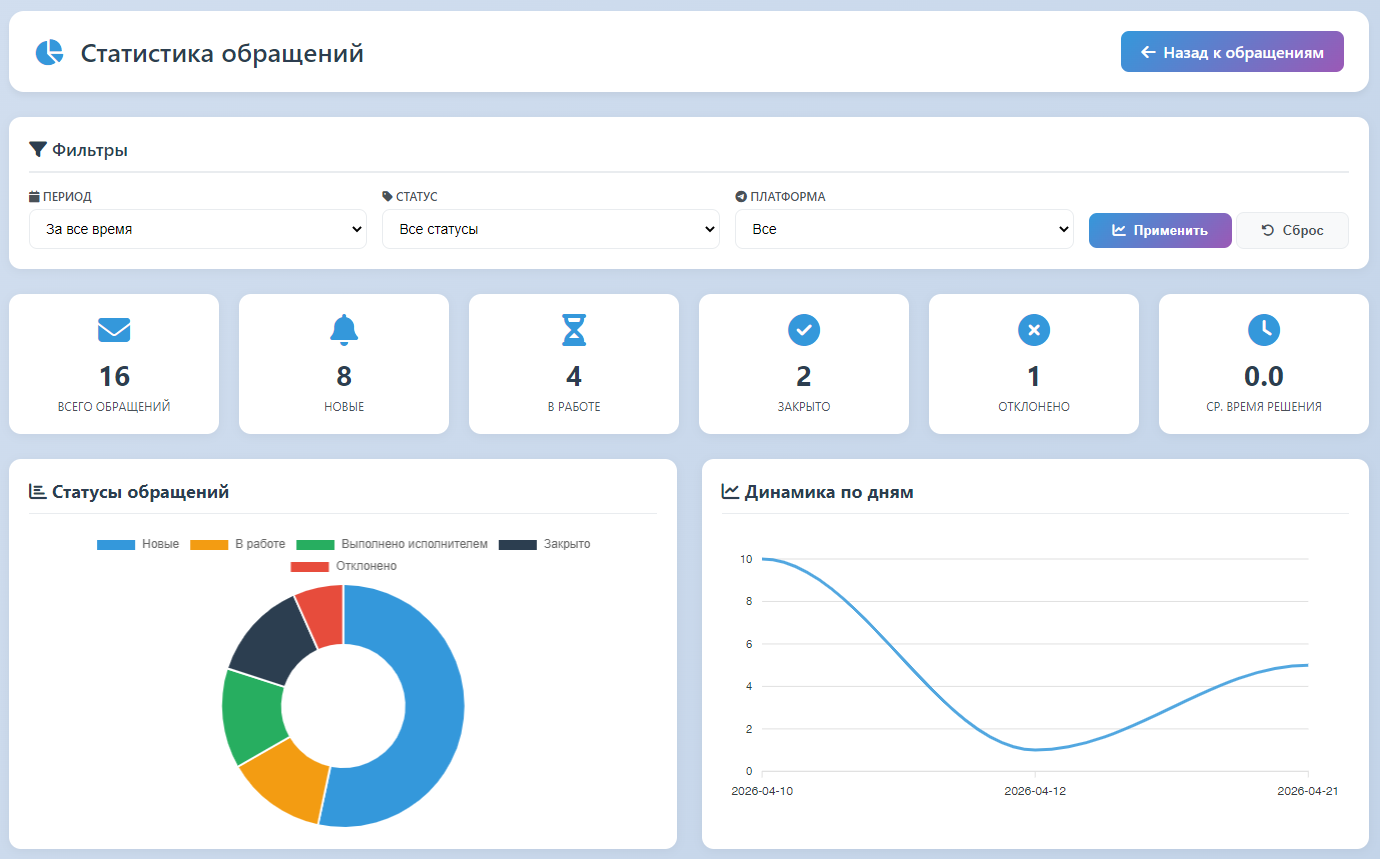Click the funnel icon next to Фильтры

coord(38,150)
